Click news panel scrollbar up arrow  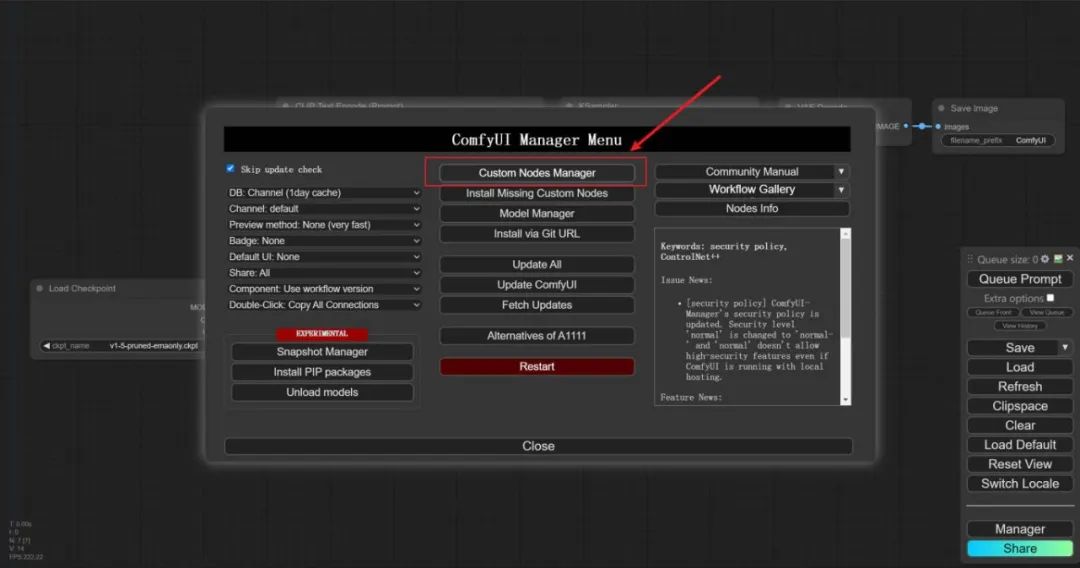[x=845, y=234]
